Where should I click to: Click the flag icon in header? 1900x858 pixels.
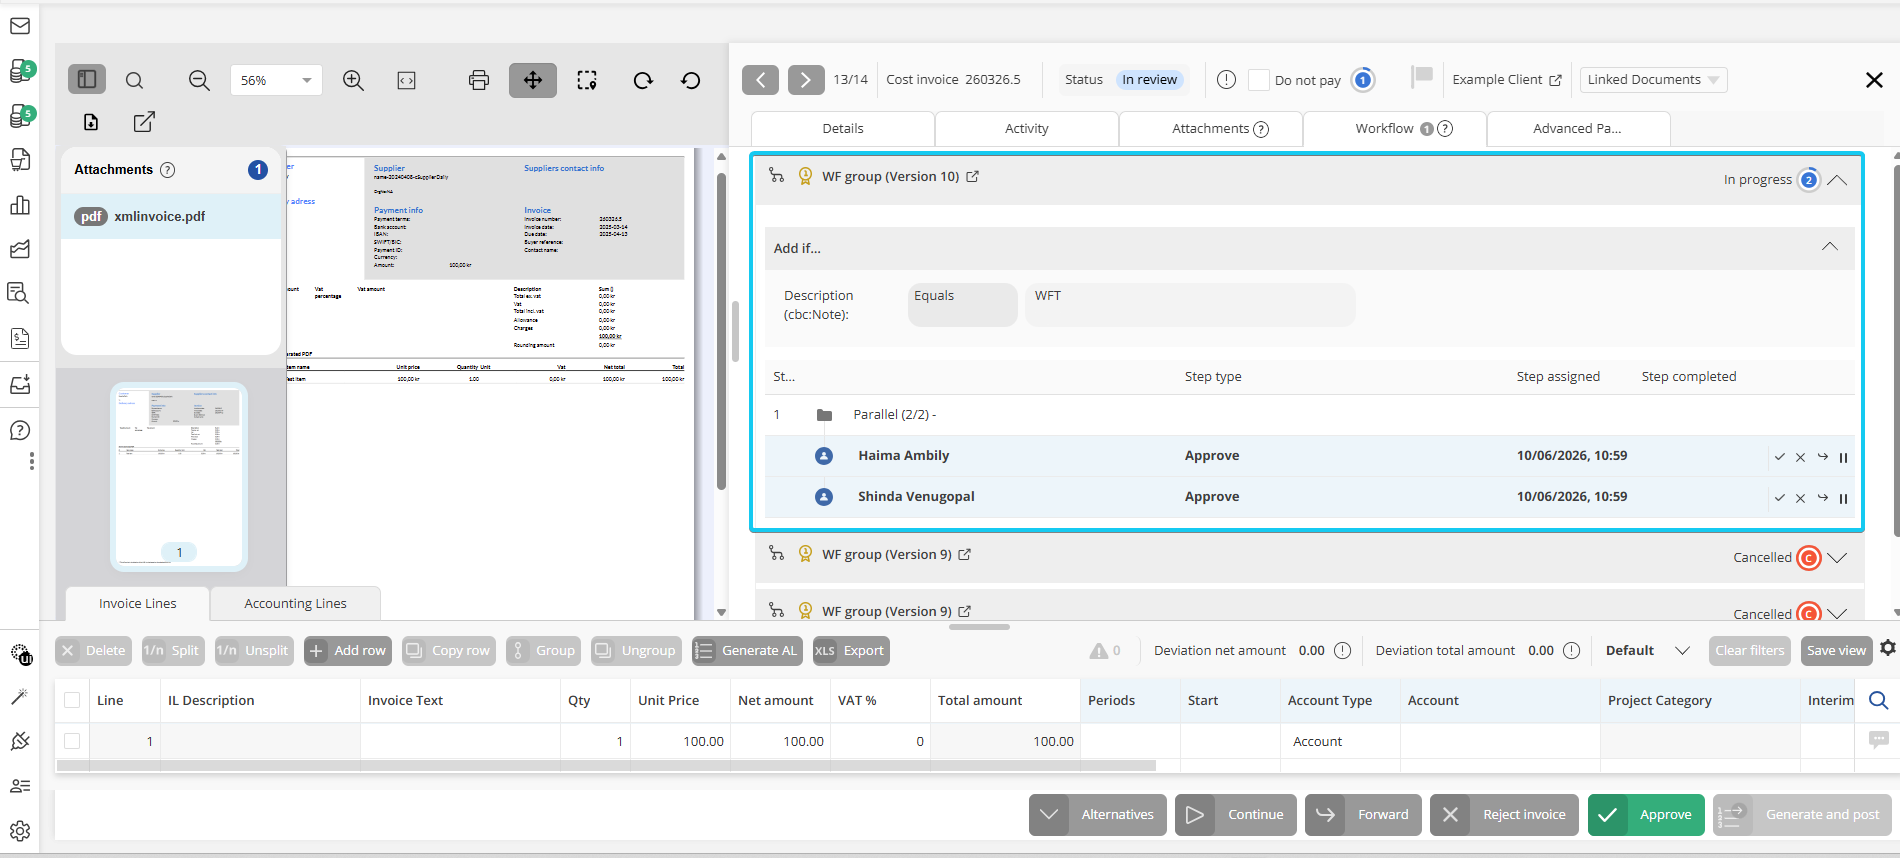(x=1422, y=76)
